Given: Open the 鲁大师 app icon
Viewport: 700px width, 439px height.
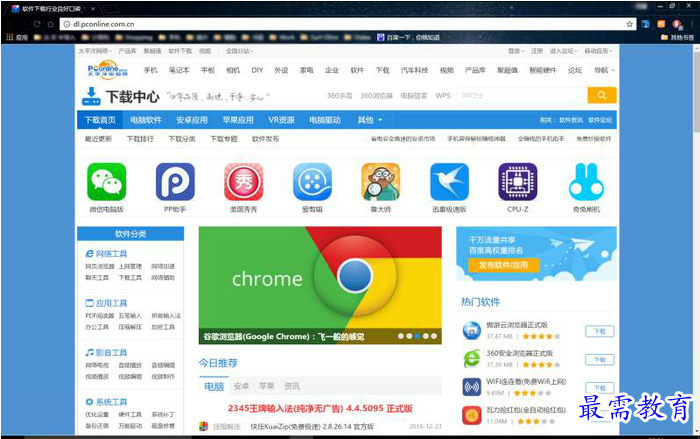Looking at the screenshot, I should pos(381,182).
